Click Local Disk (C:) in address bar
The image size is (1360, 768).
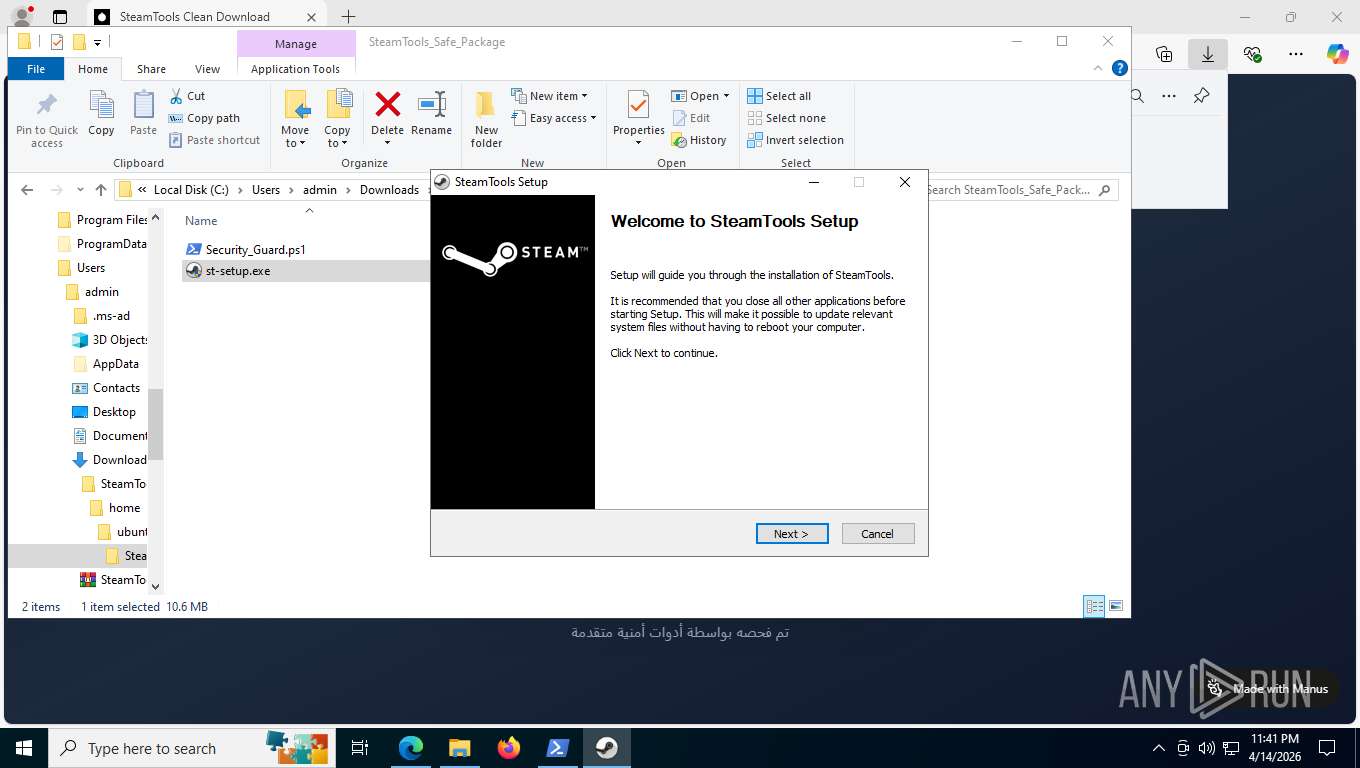click(191, 190)
